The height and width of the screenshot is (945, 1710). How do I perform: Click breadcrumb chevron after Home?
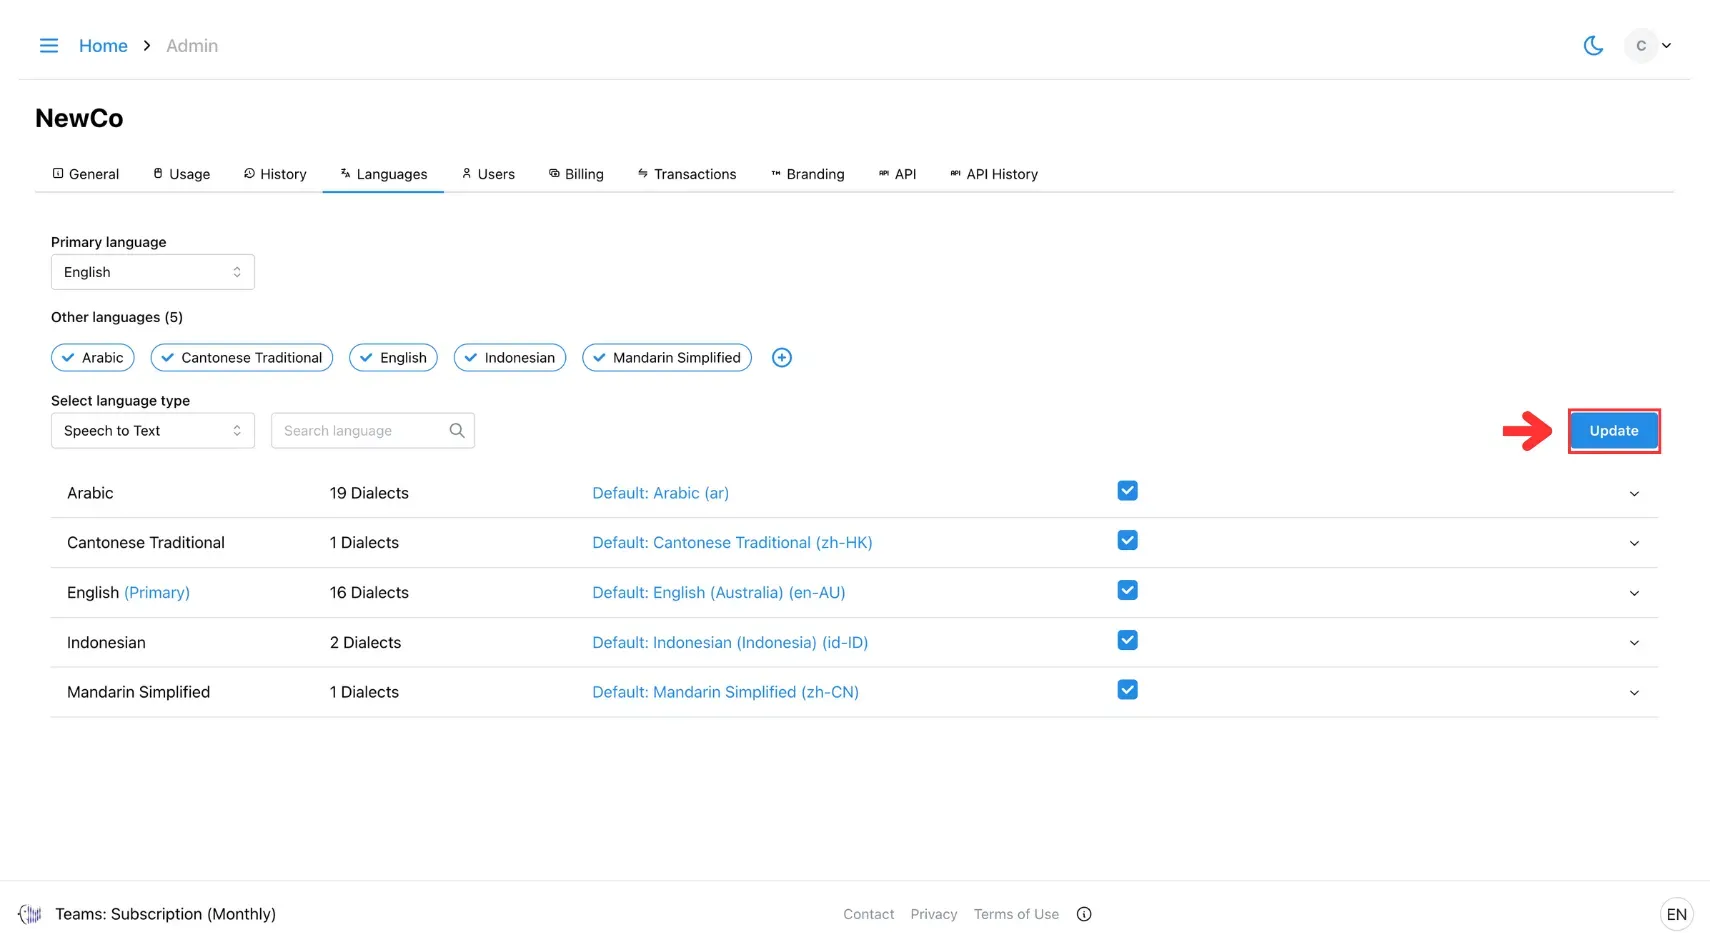pos(147,46)
